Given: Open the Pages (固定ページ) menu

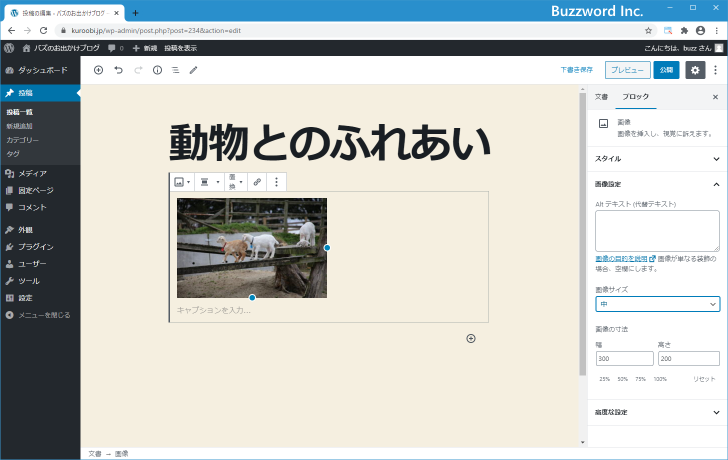Looking at the screenshot, I should coord(40,190).
